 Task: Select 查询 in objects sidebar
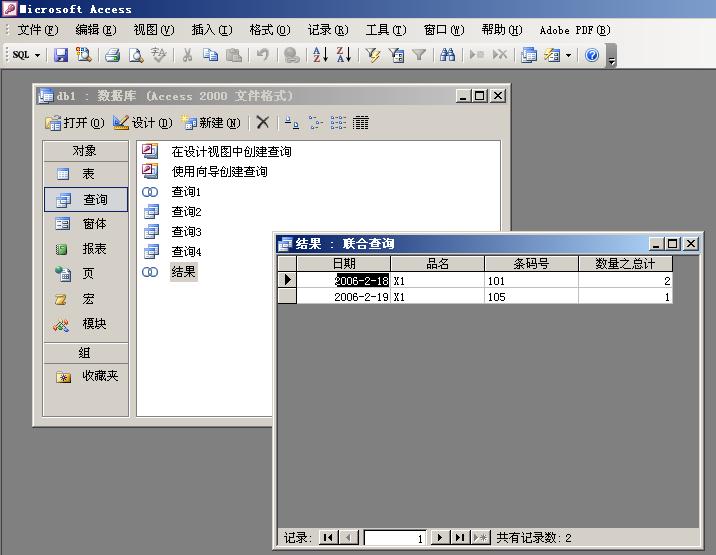pyautogui.click(x=86, y=200)
